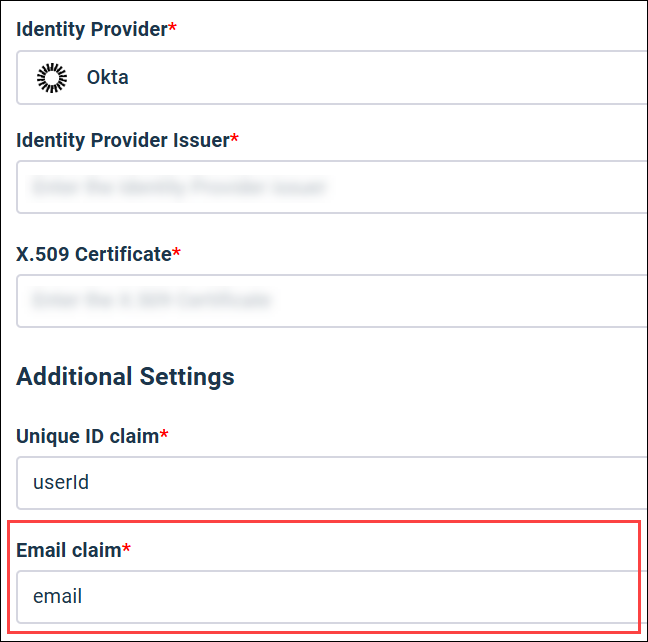This screenshot has height=642, width=648.
Task: Click the Unique ID claim label
Action: coord(87,436)
